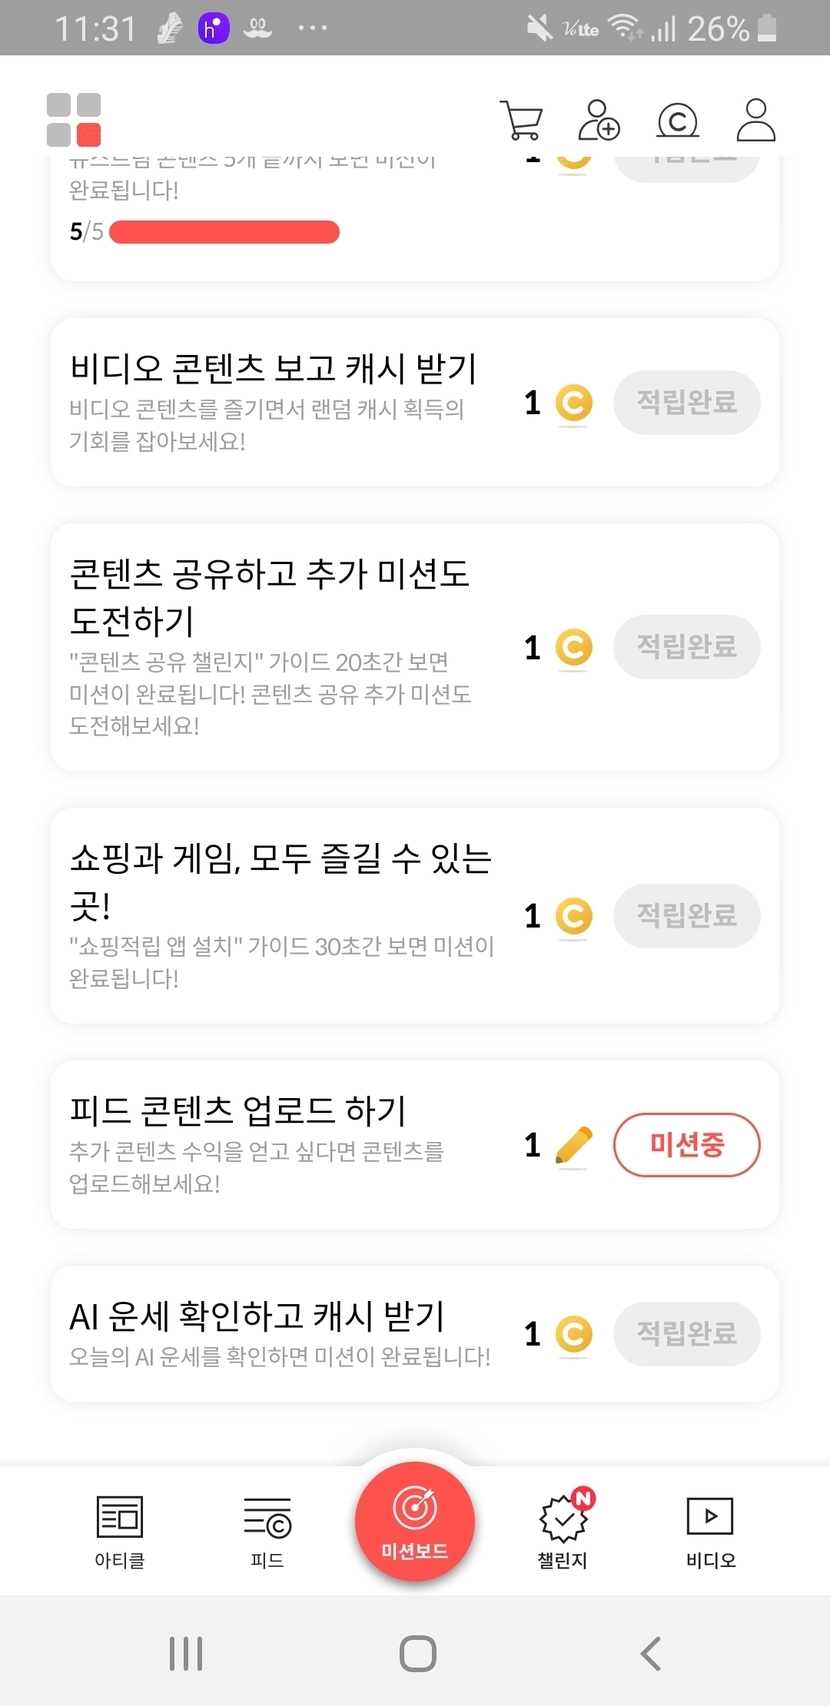Tap the red 5/5 progress bar
The image size is (830, 1706).
click(224, 232)
